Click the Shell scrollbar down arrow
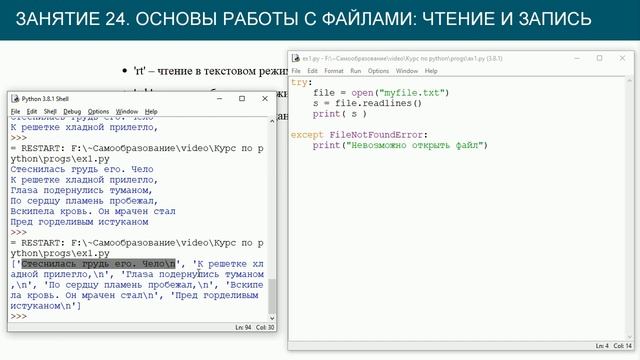The image size is (640, 360). pos(272,318)
